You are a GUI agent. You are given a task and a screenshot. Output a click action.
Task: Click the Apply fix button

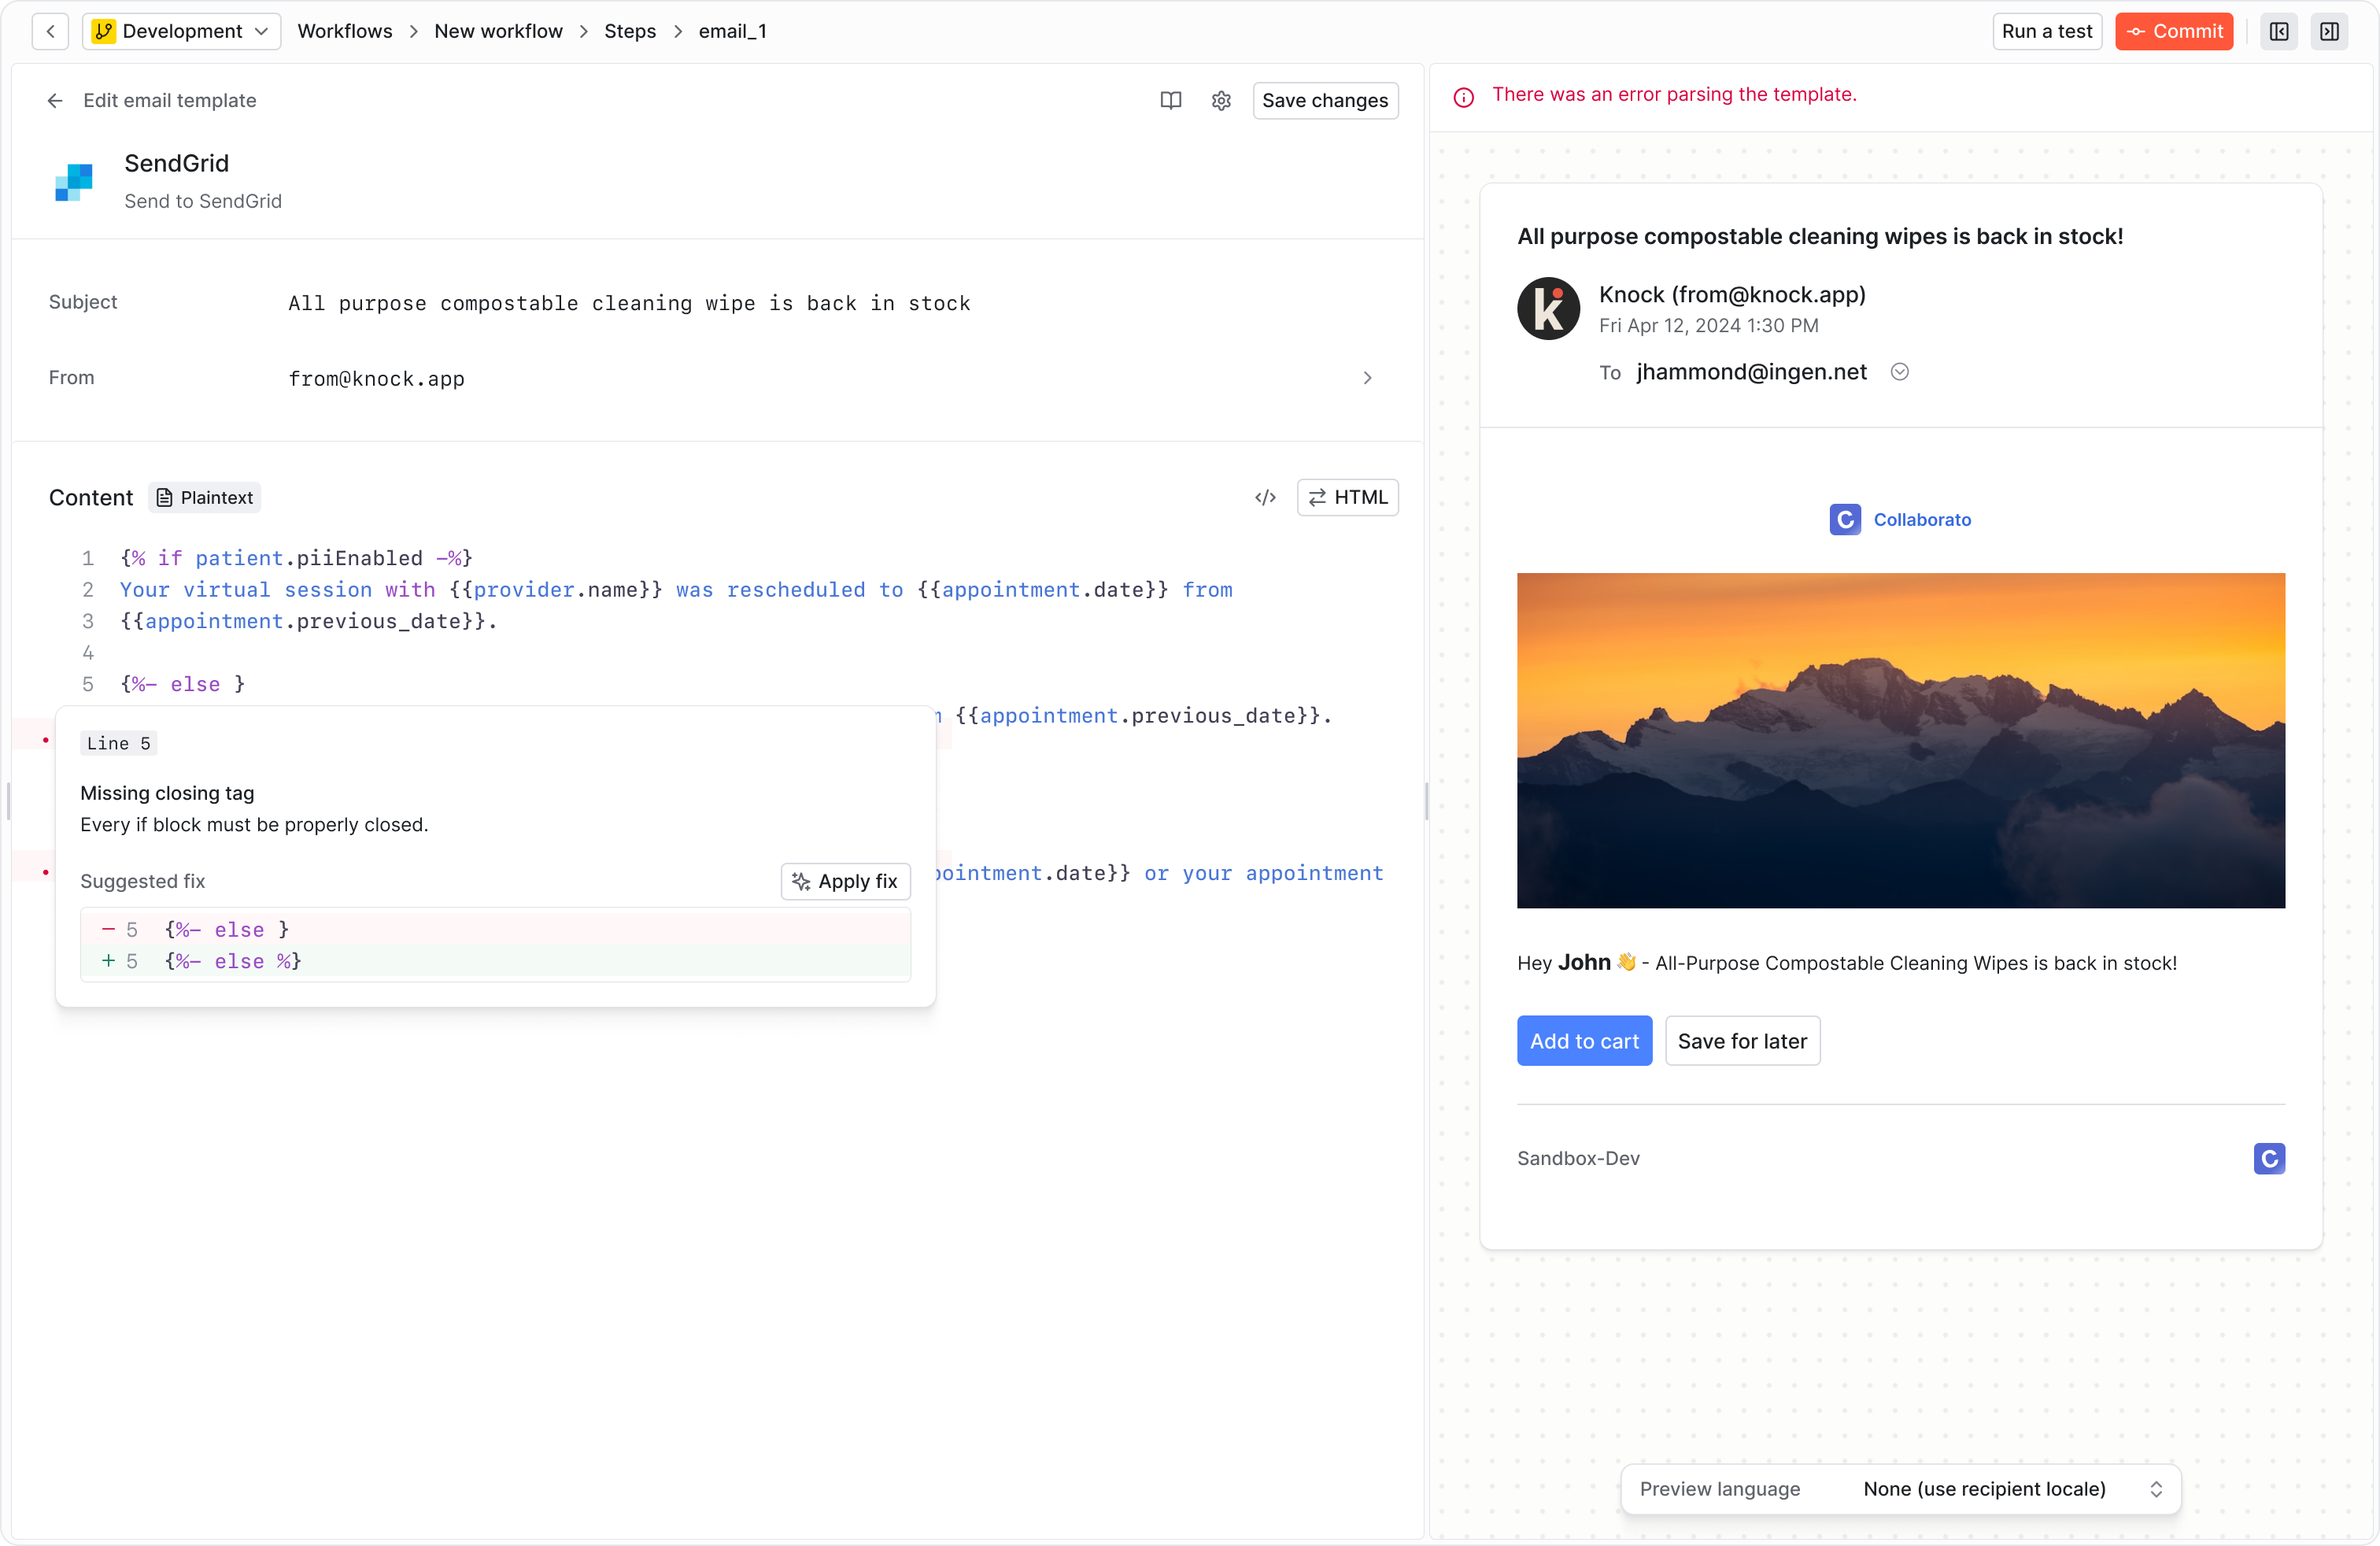[x=845, y=881]
